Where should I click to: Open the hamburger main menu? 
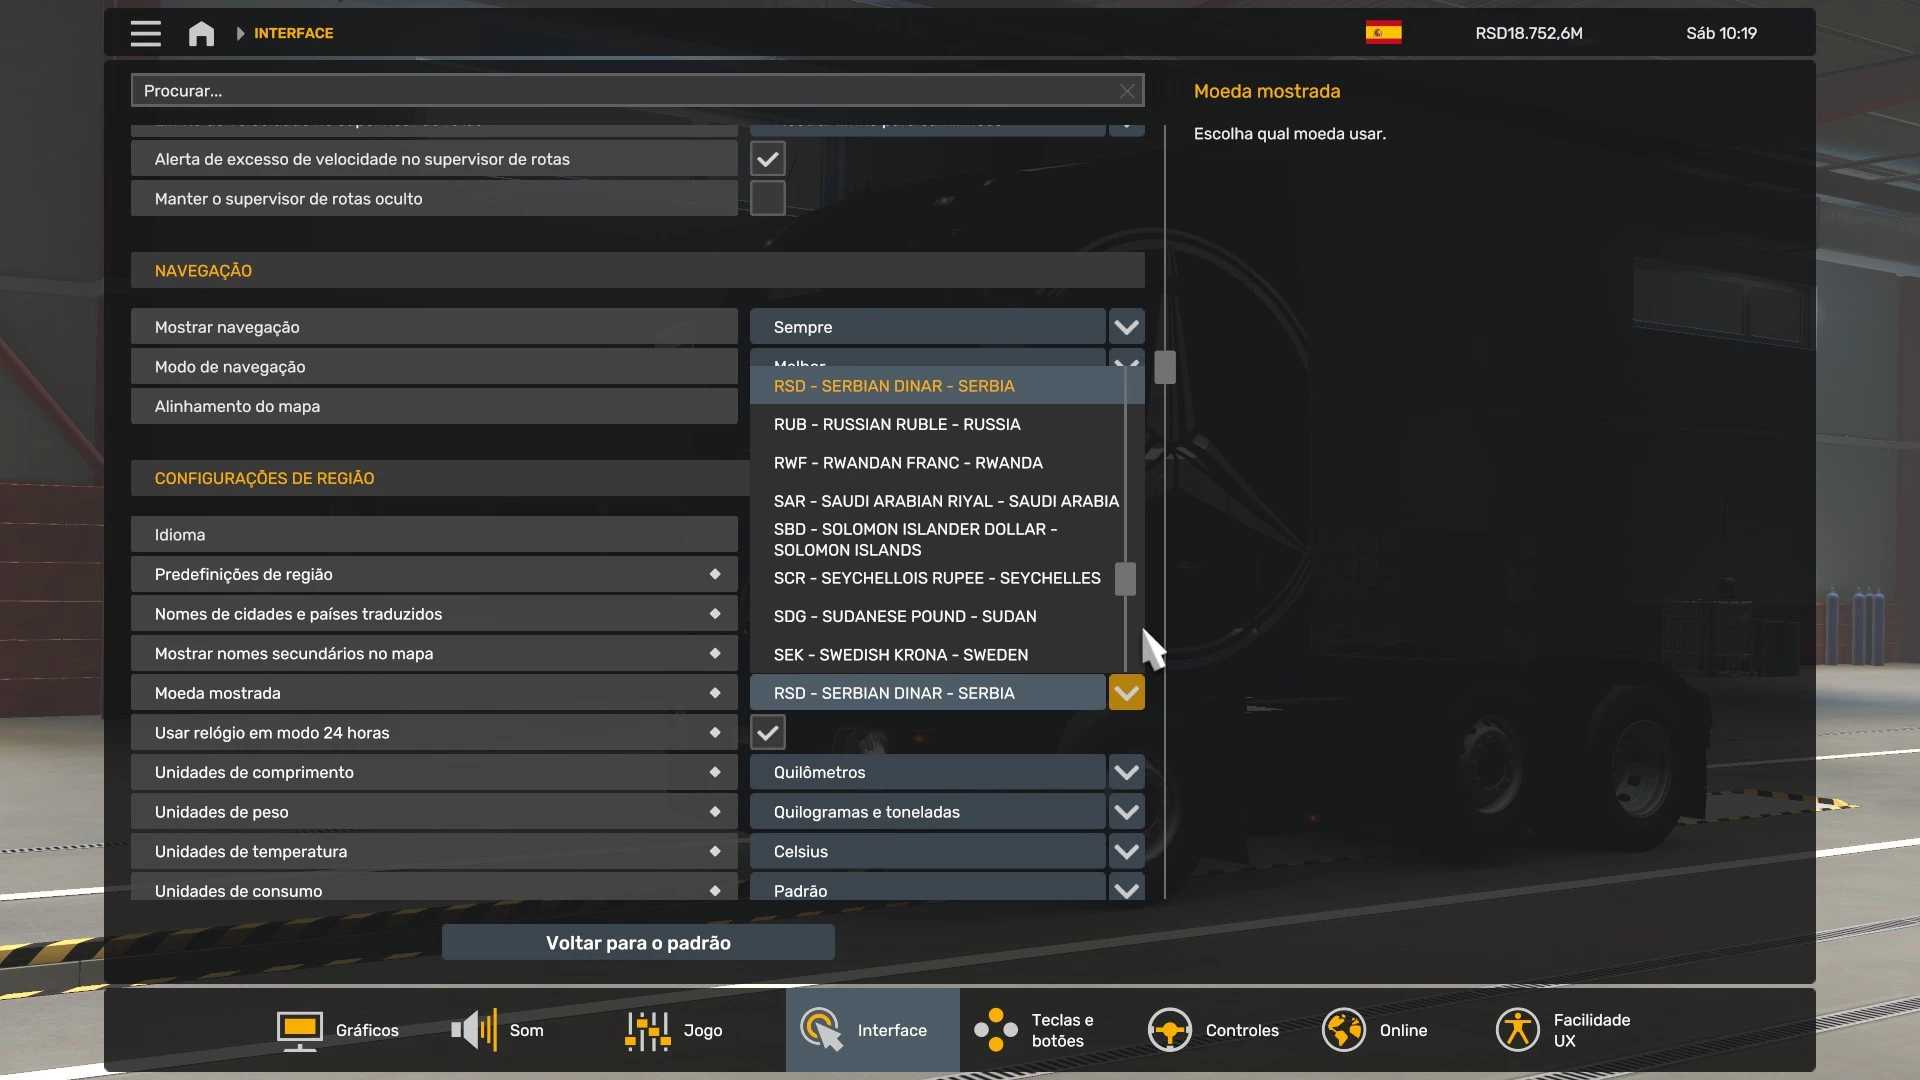point(145,33)
